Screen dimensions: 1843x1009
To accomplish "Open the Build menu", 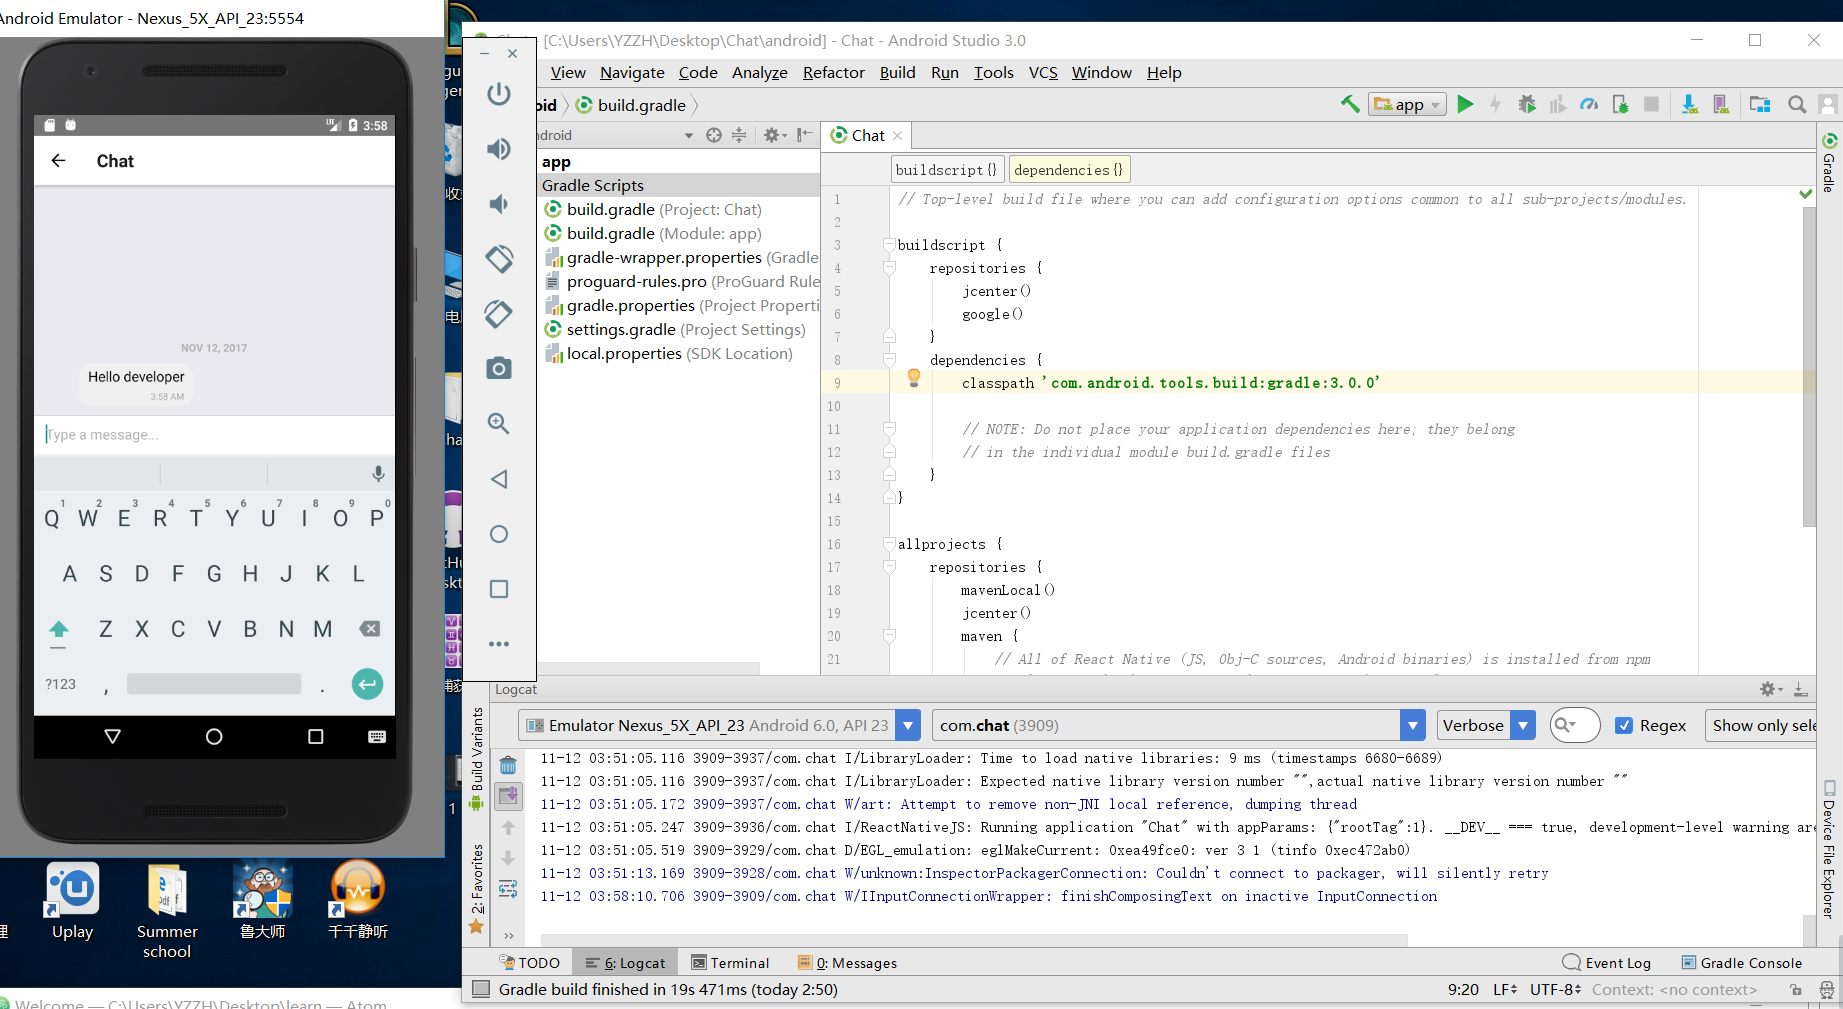I will 897,72.
